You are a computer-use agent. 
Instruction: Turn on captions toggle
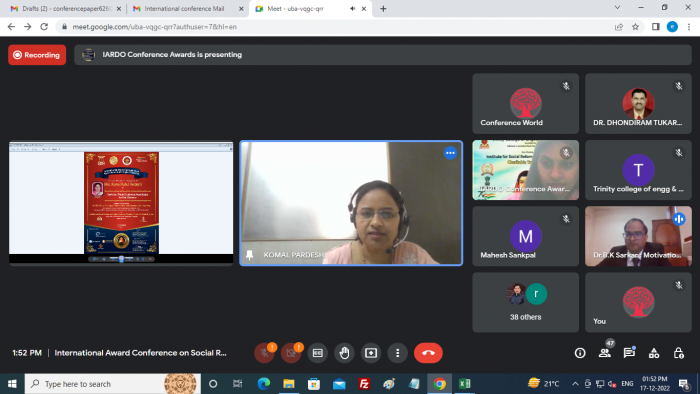click(x=317, y=353)
